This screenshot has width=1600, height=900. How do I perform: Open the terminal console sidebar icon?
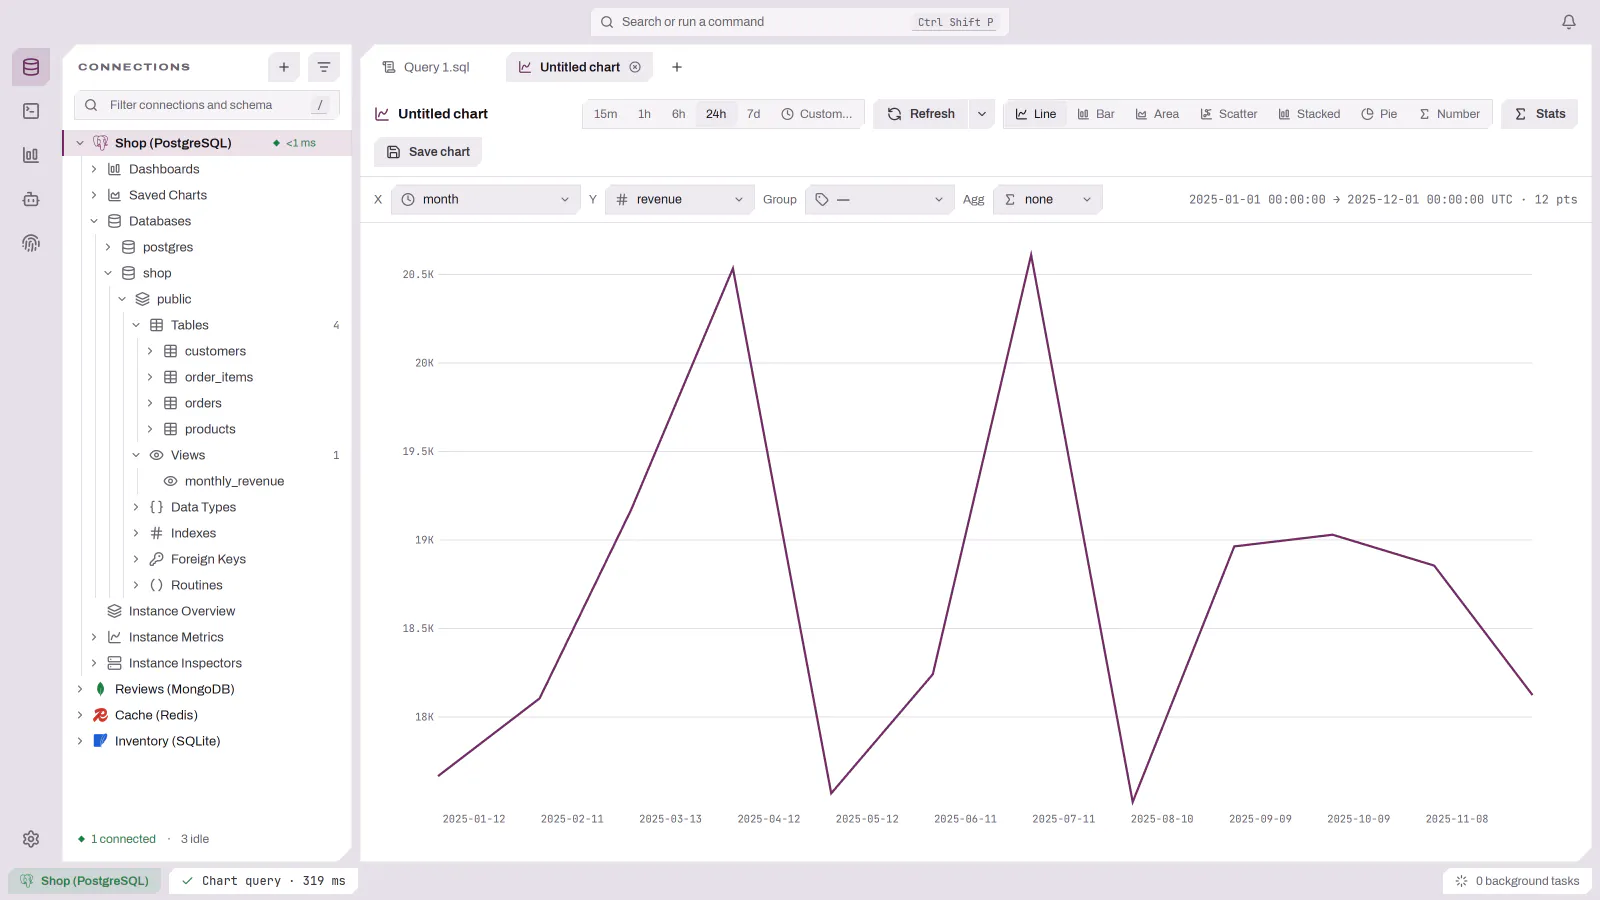(31, 111)
